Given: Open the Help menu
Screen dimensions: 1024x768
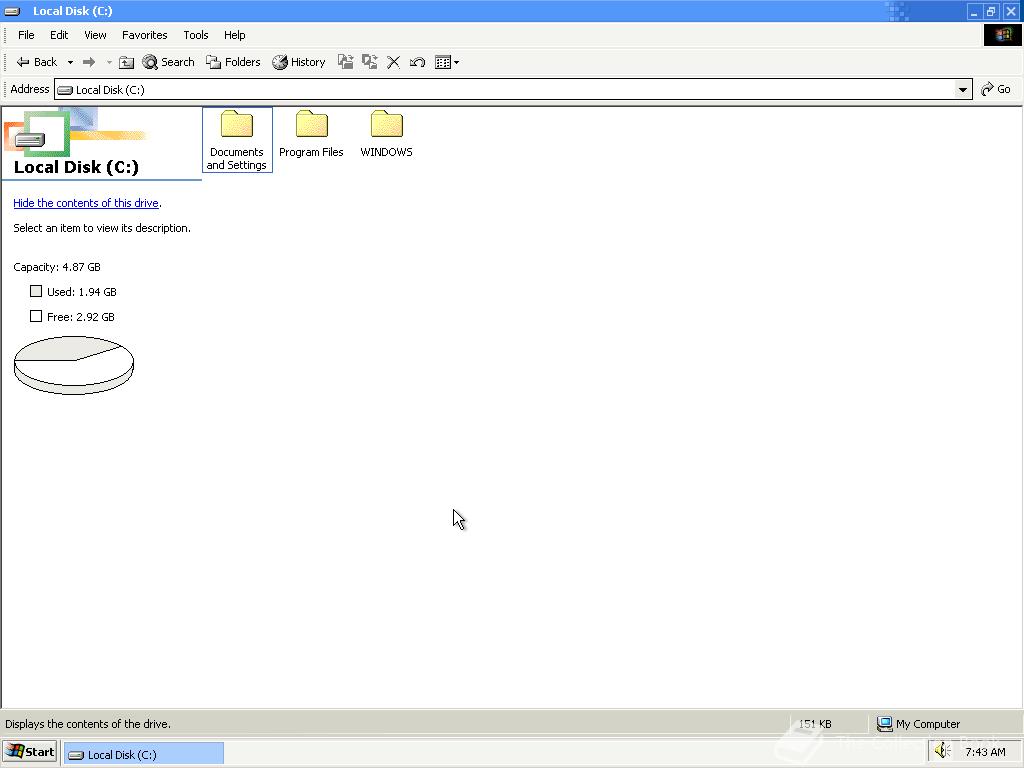Looking at the screenshot, I should tap(234, 35).
